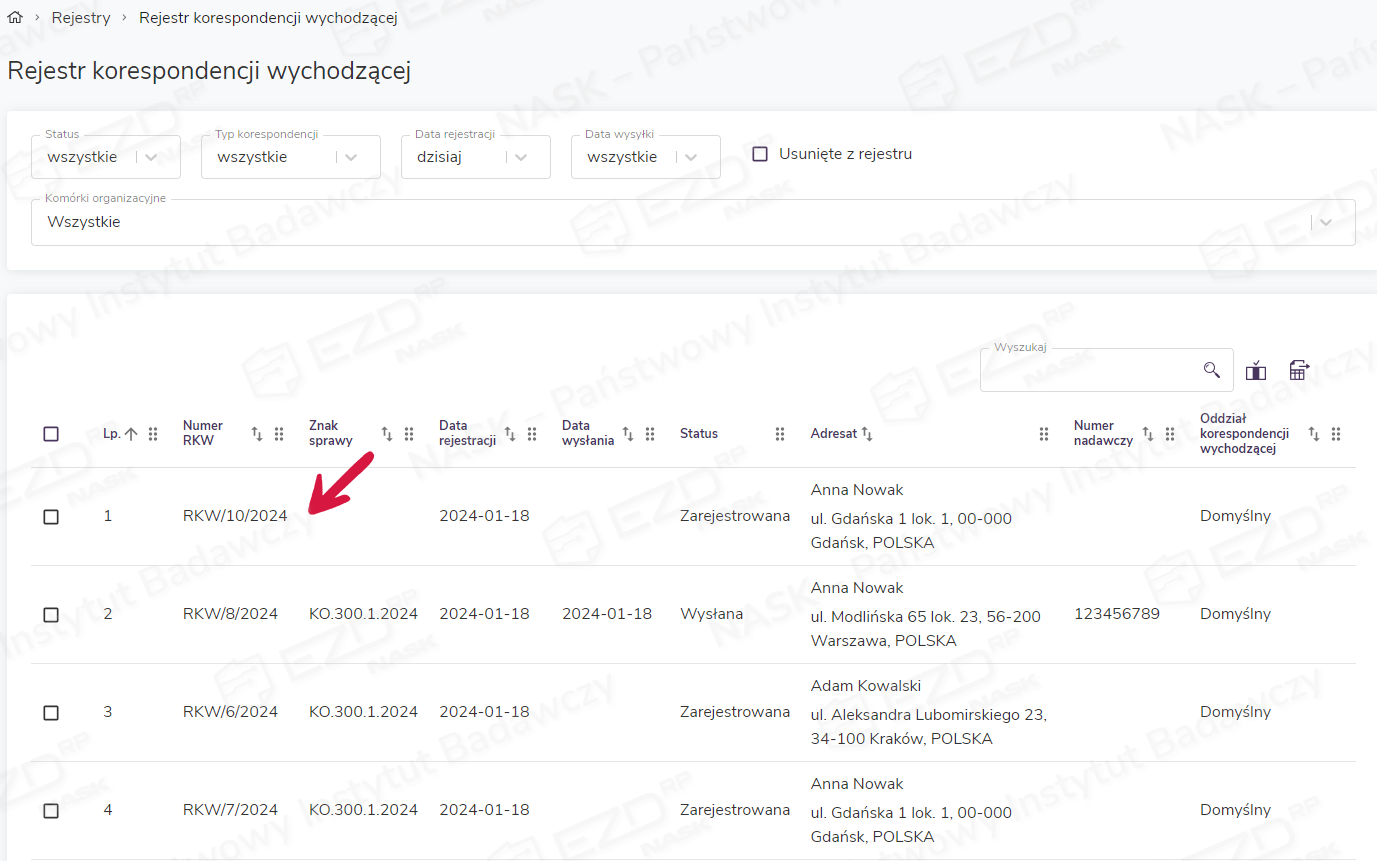1377x861 pixels.
Task: Click the home icon in breadcrumb
Action: coord(15,18)
